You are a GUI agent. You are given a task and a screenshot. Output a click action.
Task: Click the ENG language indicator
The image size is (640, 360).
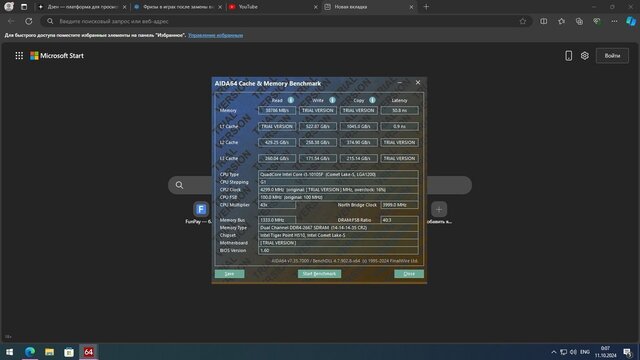[585, 352]
